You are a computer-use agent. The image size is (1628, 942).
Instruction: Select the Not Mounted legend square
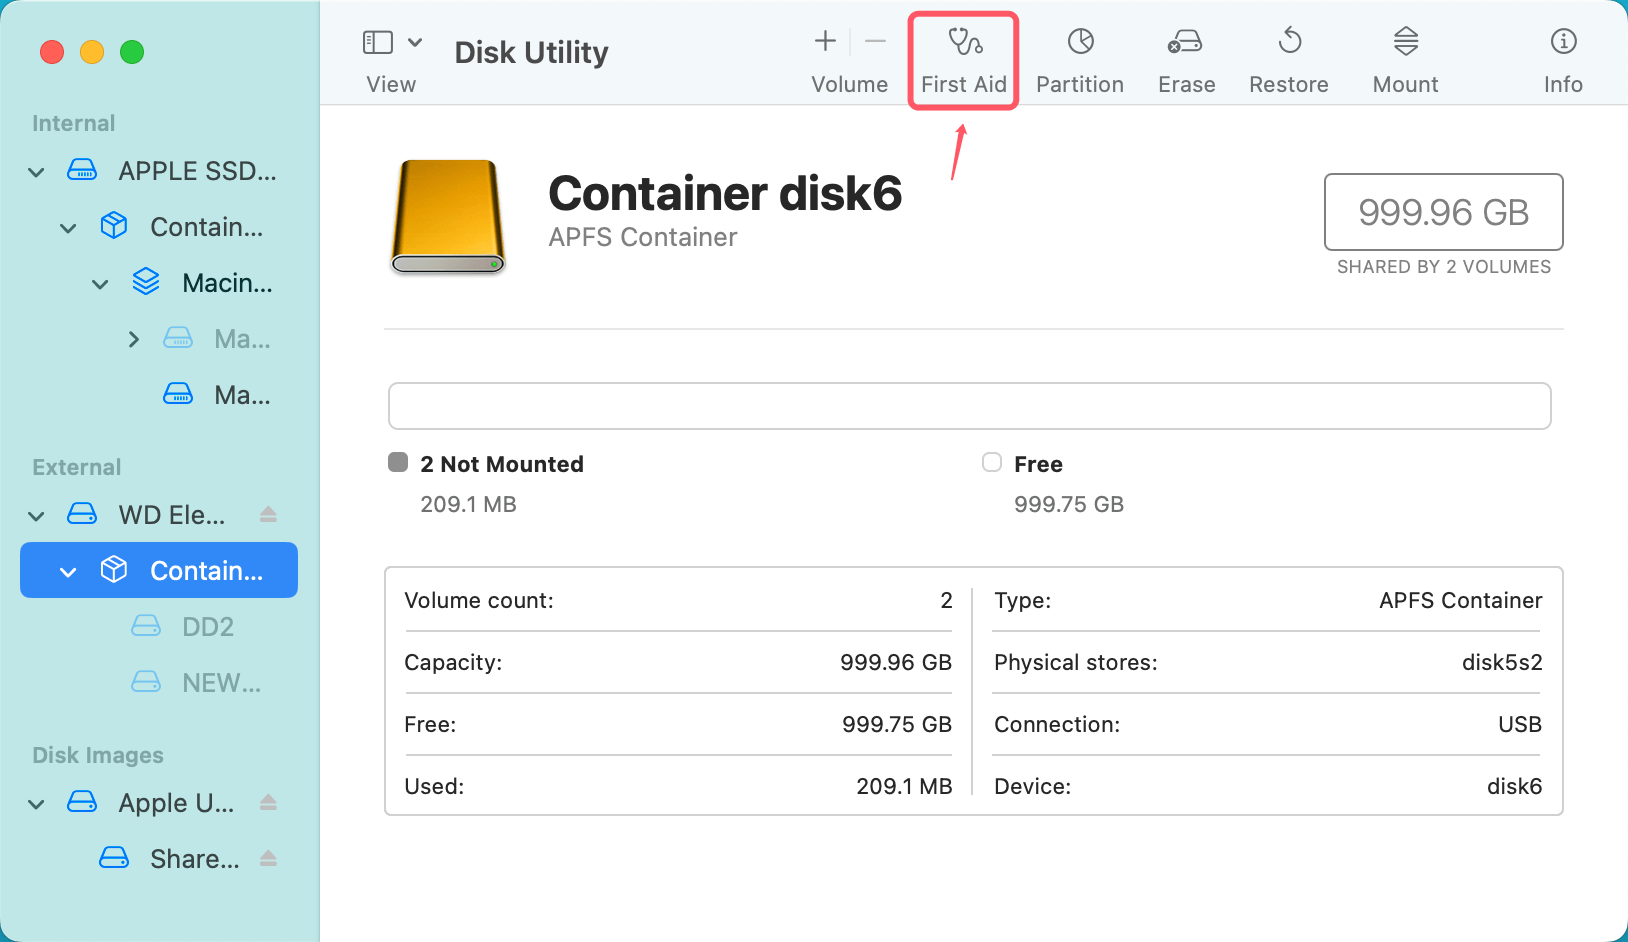pyautogui.click(x=397, y=462)
